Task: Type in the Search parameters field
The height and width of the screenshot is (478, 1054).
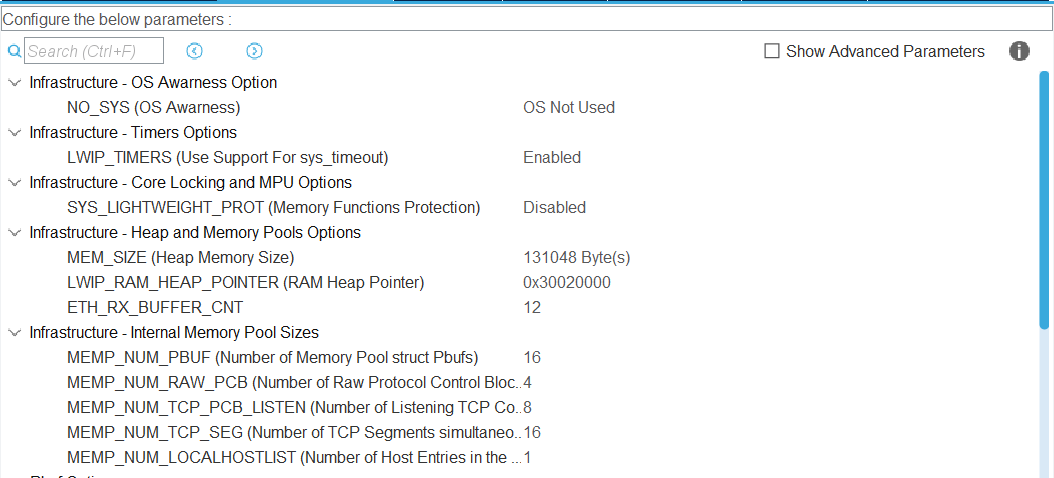Action: 94,51
